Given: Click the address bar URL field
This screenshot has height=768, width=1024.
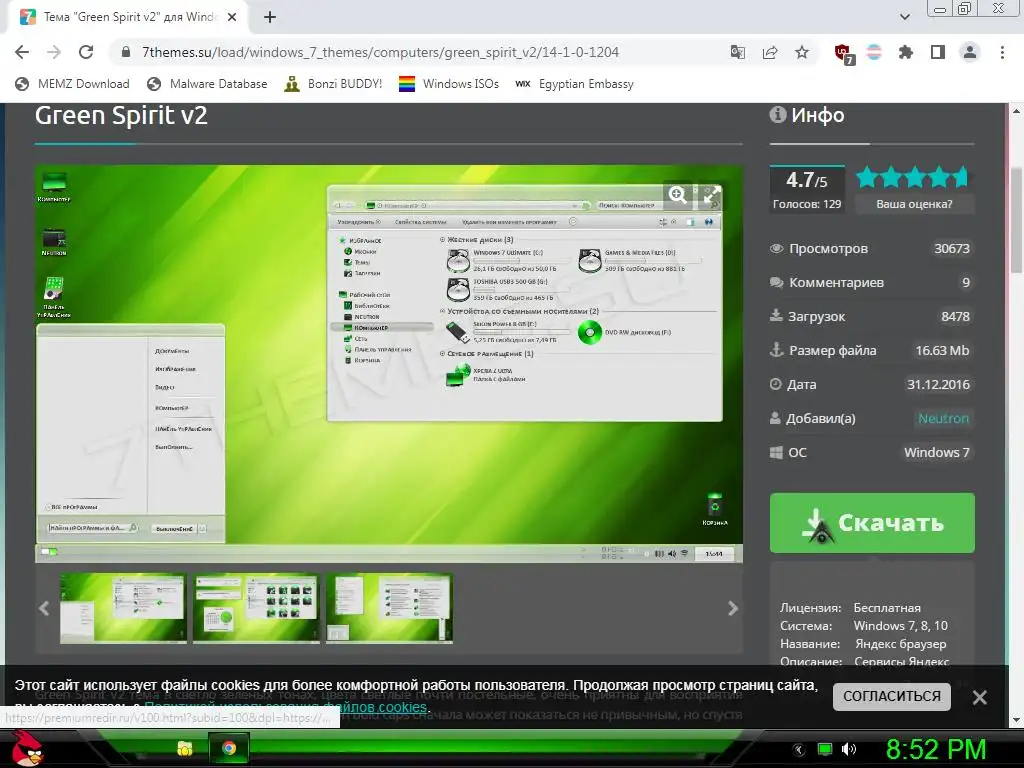Looking at the screenshot, I should (x=380, y=52).
